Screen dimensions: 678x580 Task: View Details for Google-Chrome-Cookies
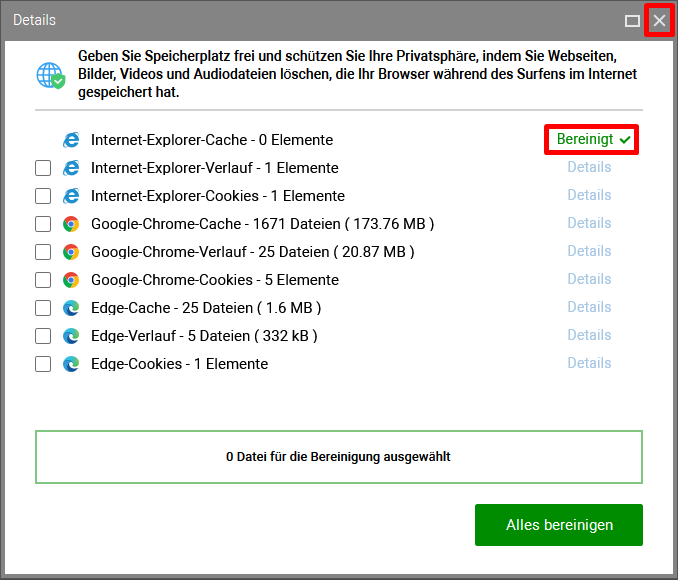[589, 279]
